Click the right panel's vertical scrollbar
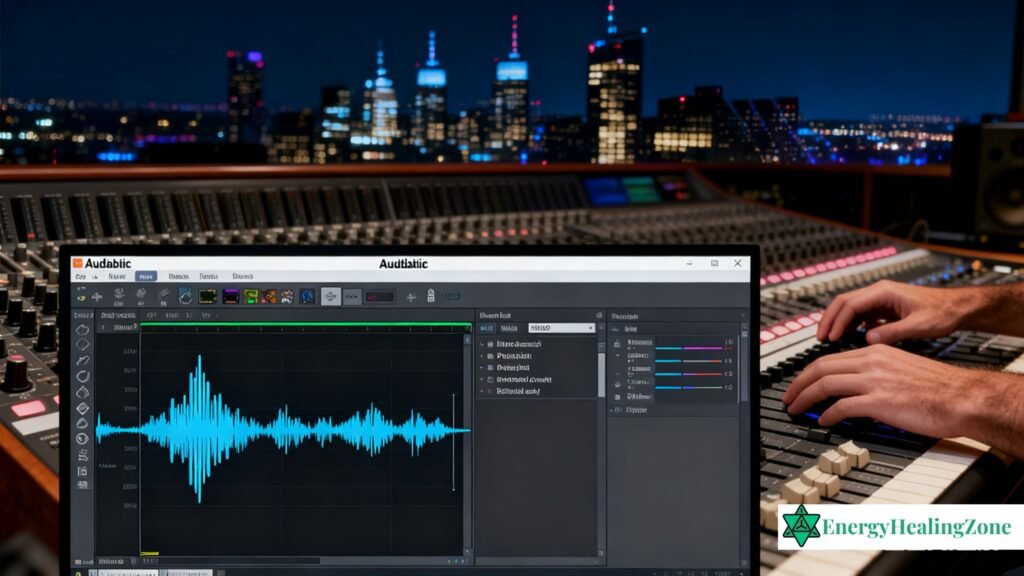Viewport: 1024px width, 576px height. tap(744, 364)
